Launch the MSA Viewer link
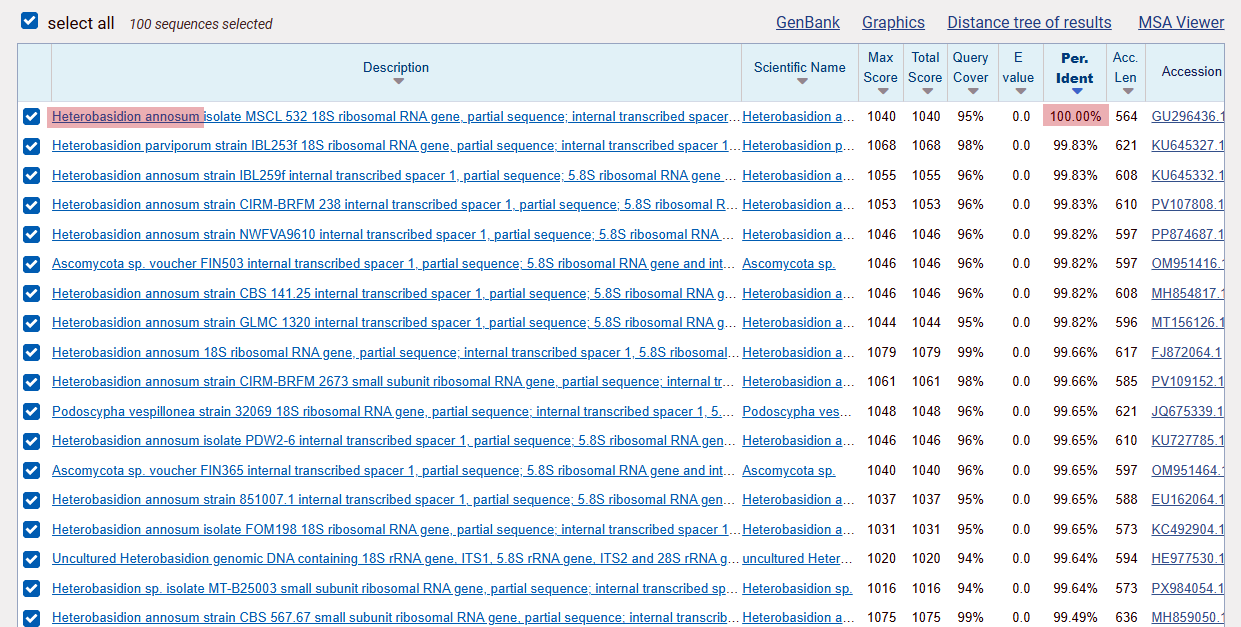1241x627 pixels. point(1181,22)
